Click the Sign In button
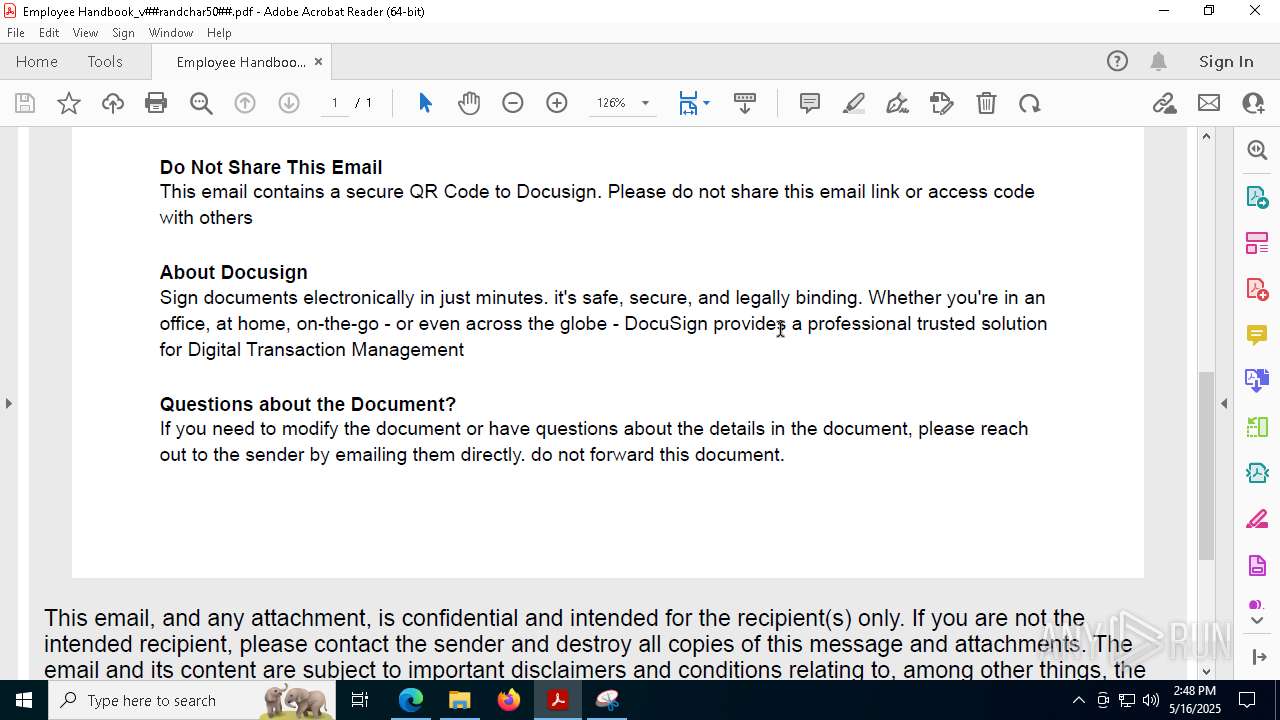Viewport: 1280px width, 720px height. (1226, 62)
